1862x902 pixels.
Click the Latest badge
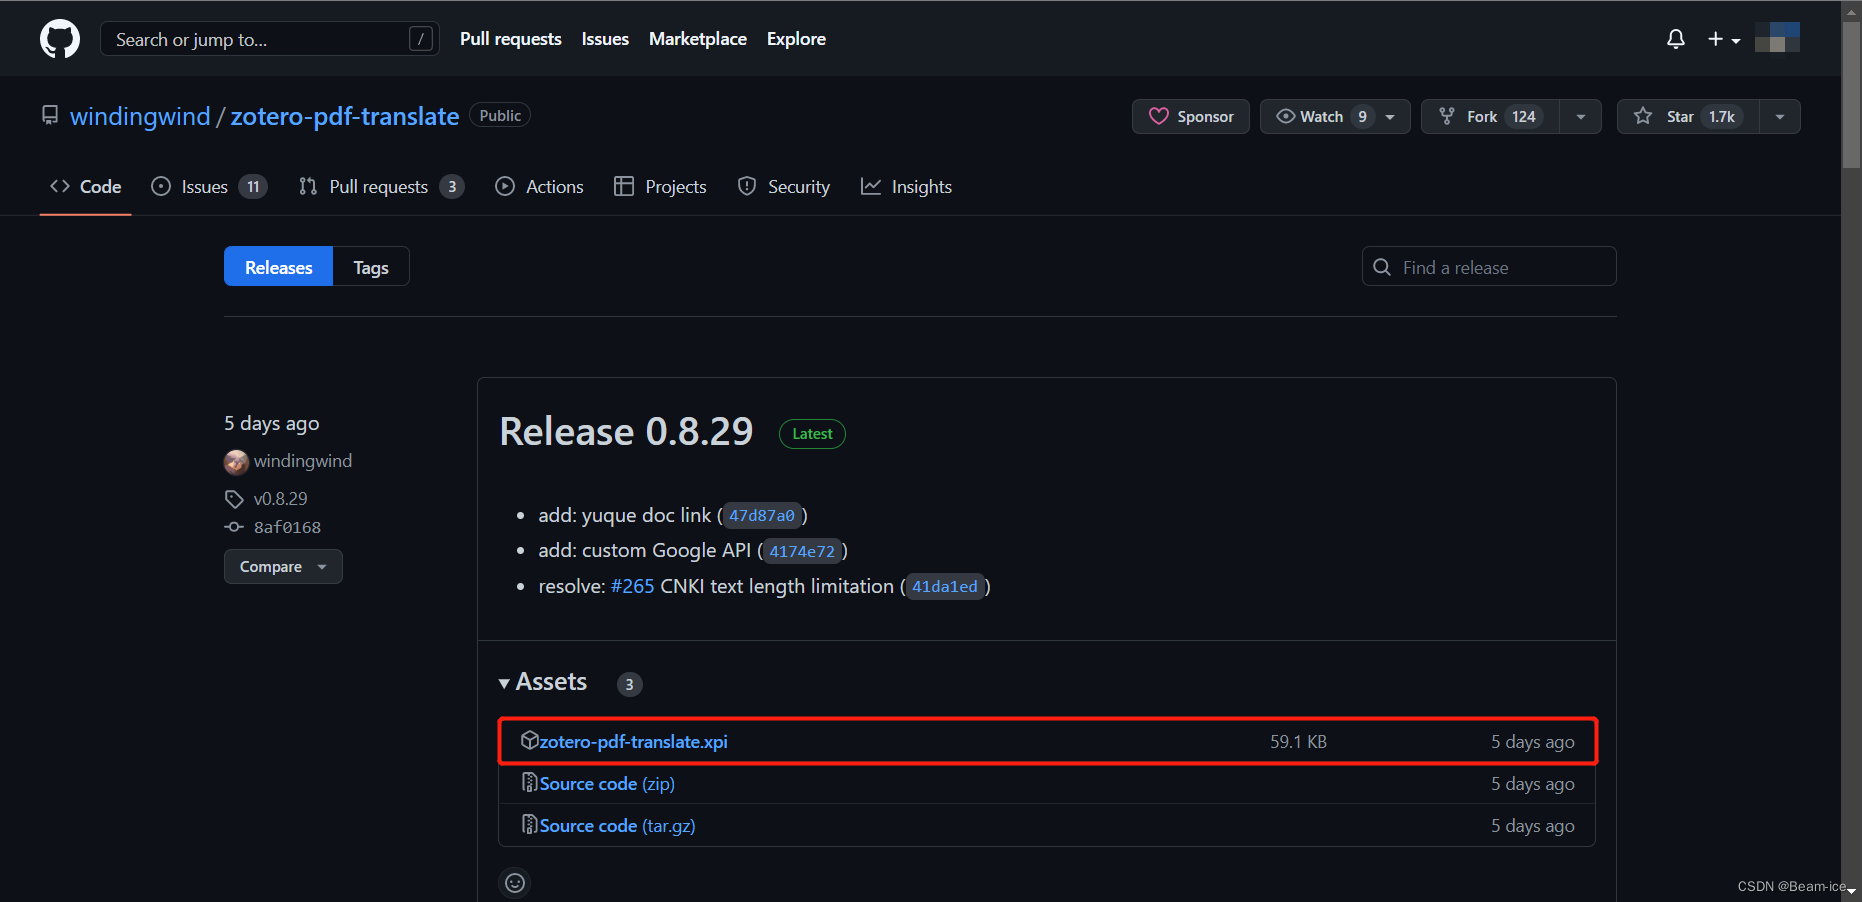coord(812,434)
